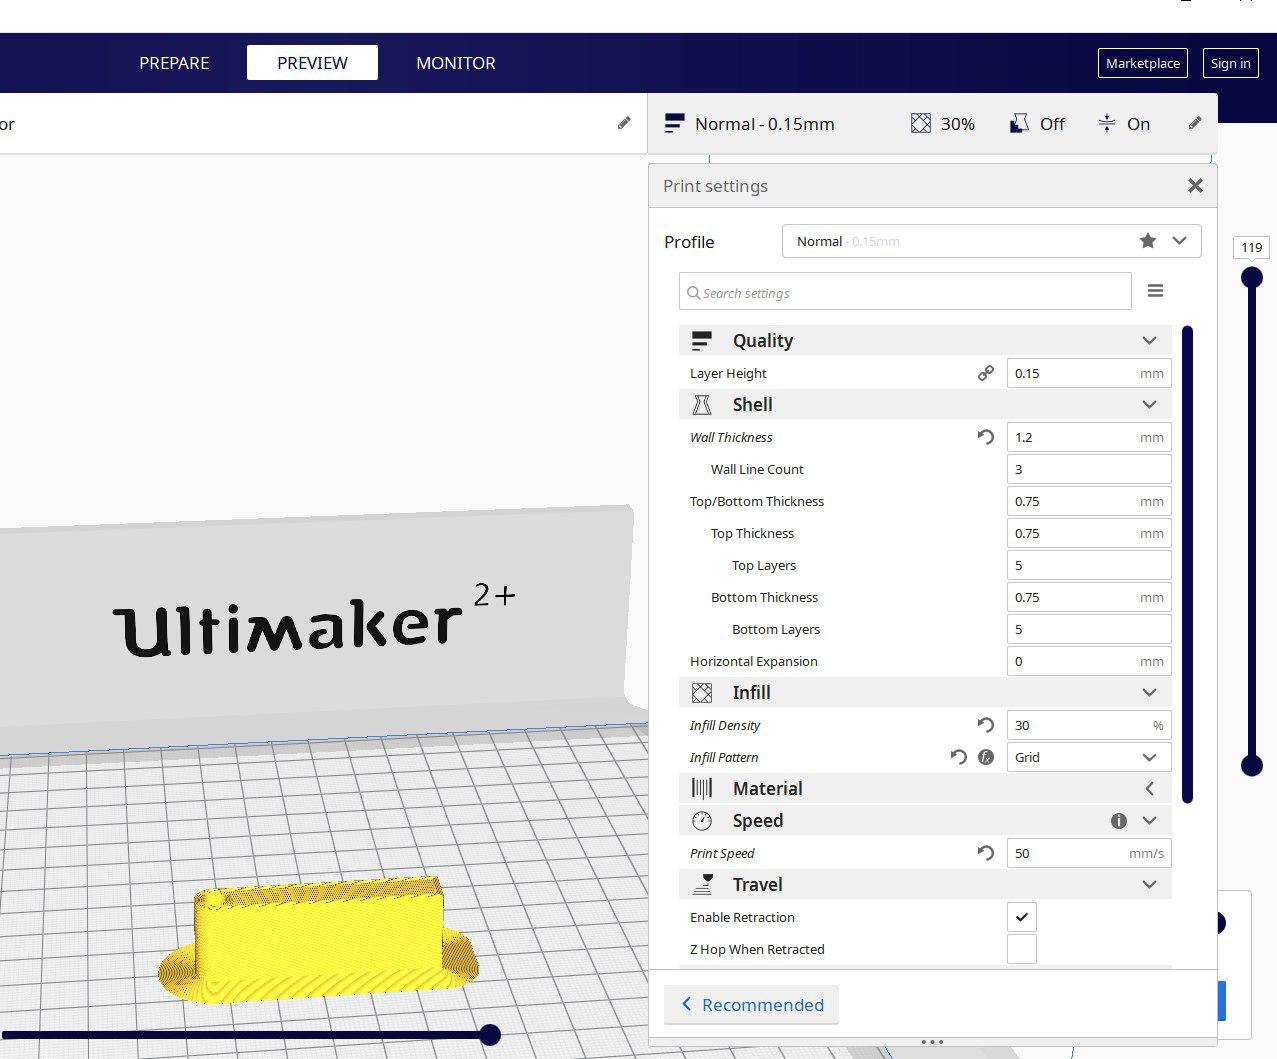This screenshot has width=1277, height=1059.
Task: Click the Wall Line Count field
Action: click(1088, 469)
